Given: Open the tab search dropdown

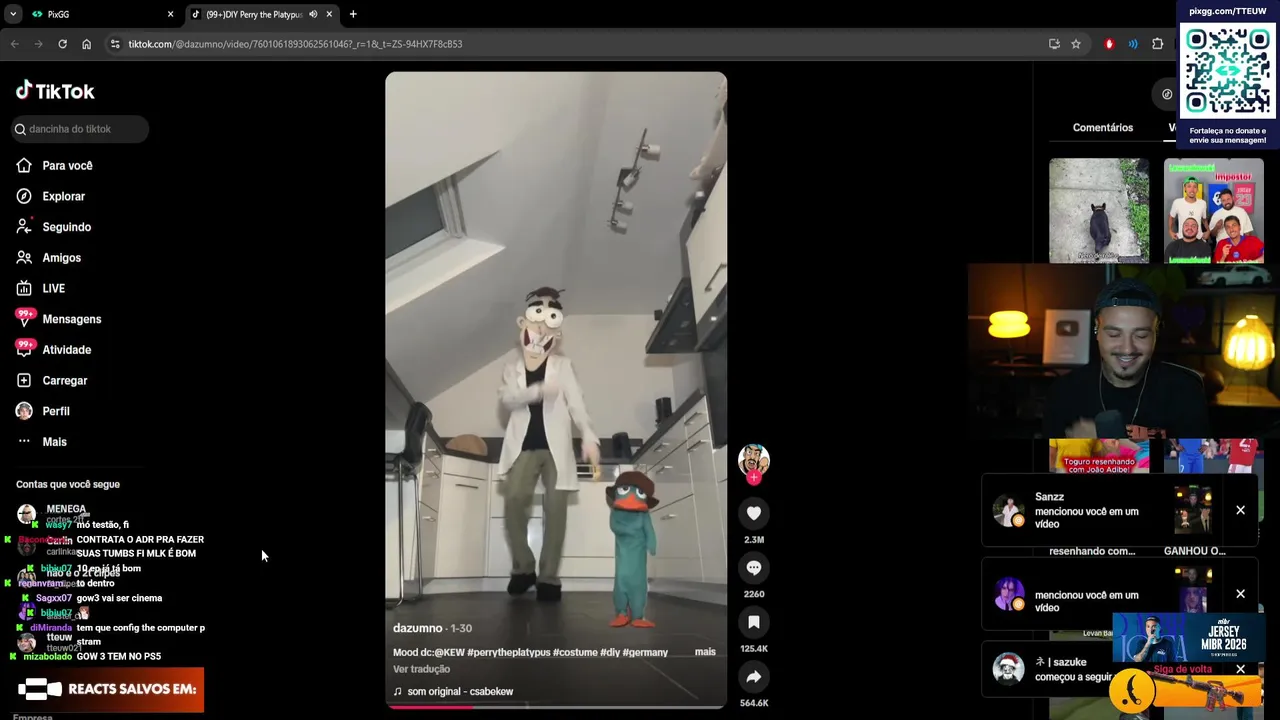Looking at the screenshot, I should coord(12,14).
